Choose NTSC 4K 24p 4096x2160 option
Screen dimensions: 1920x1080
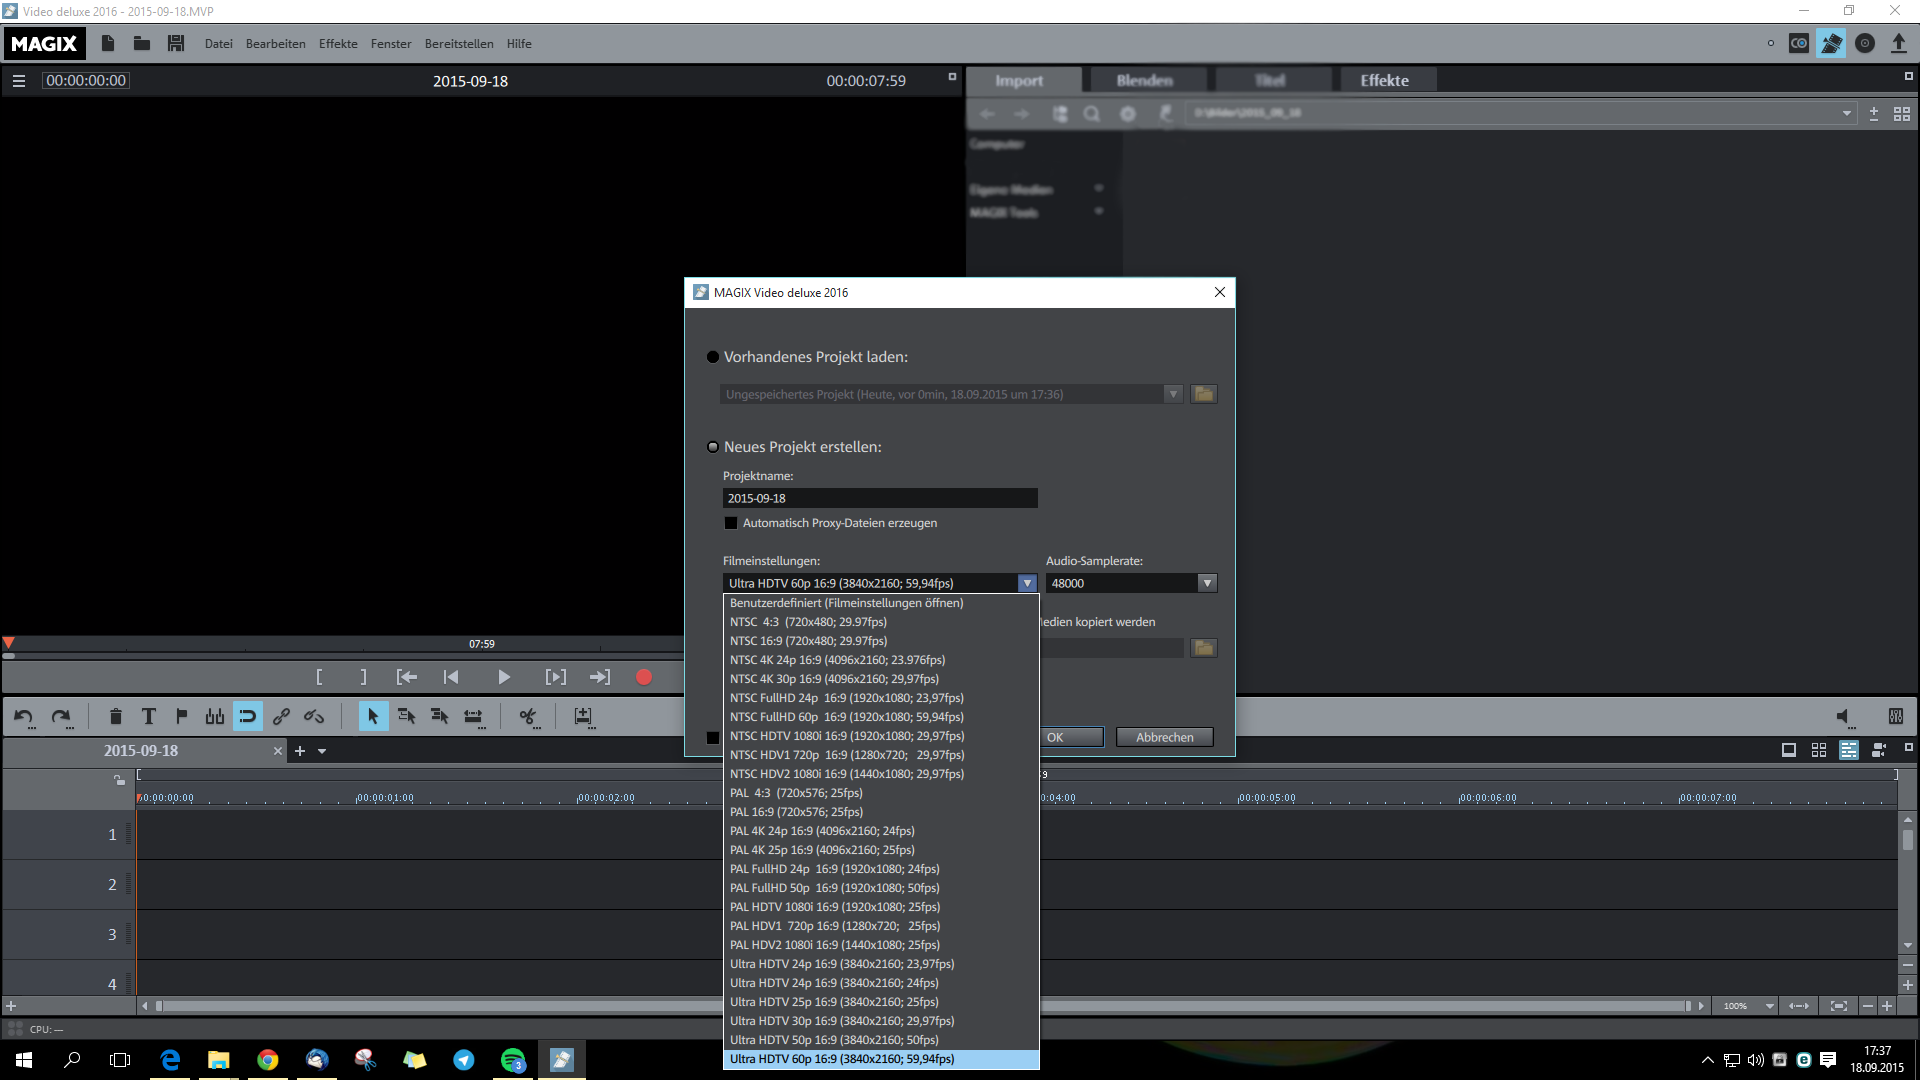pyautogui.click(x=880, y=660)
